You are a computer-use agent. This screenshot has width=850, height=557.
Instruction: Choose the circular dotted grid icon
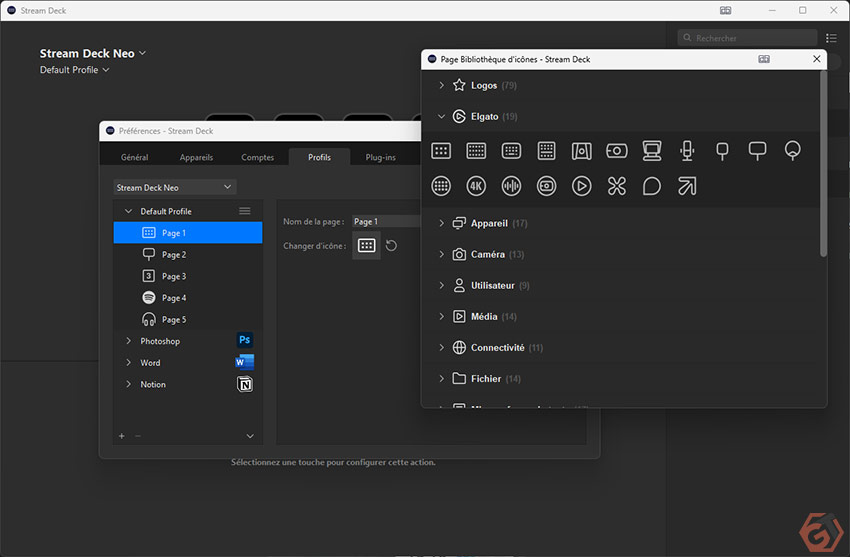click(x=441, y=186)
